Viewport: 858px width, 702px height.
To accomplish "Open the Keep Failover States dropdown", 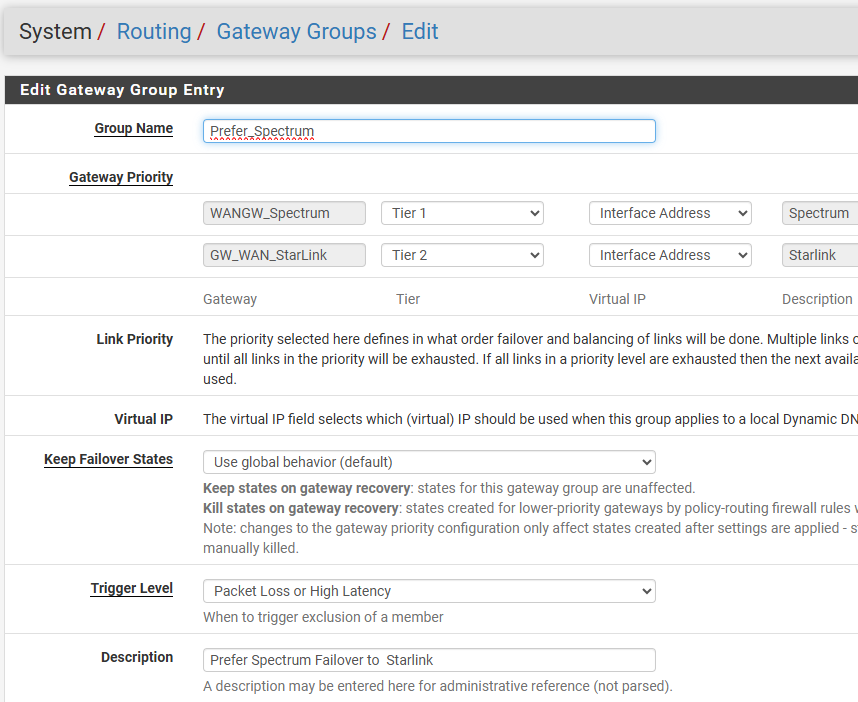I will point(429,462).
